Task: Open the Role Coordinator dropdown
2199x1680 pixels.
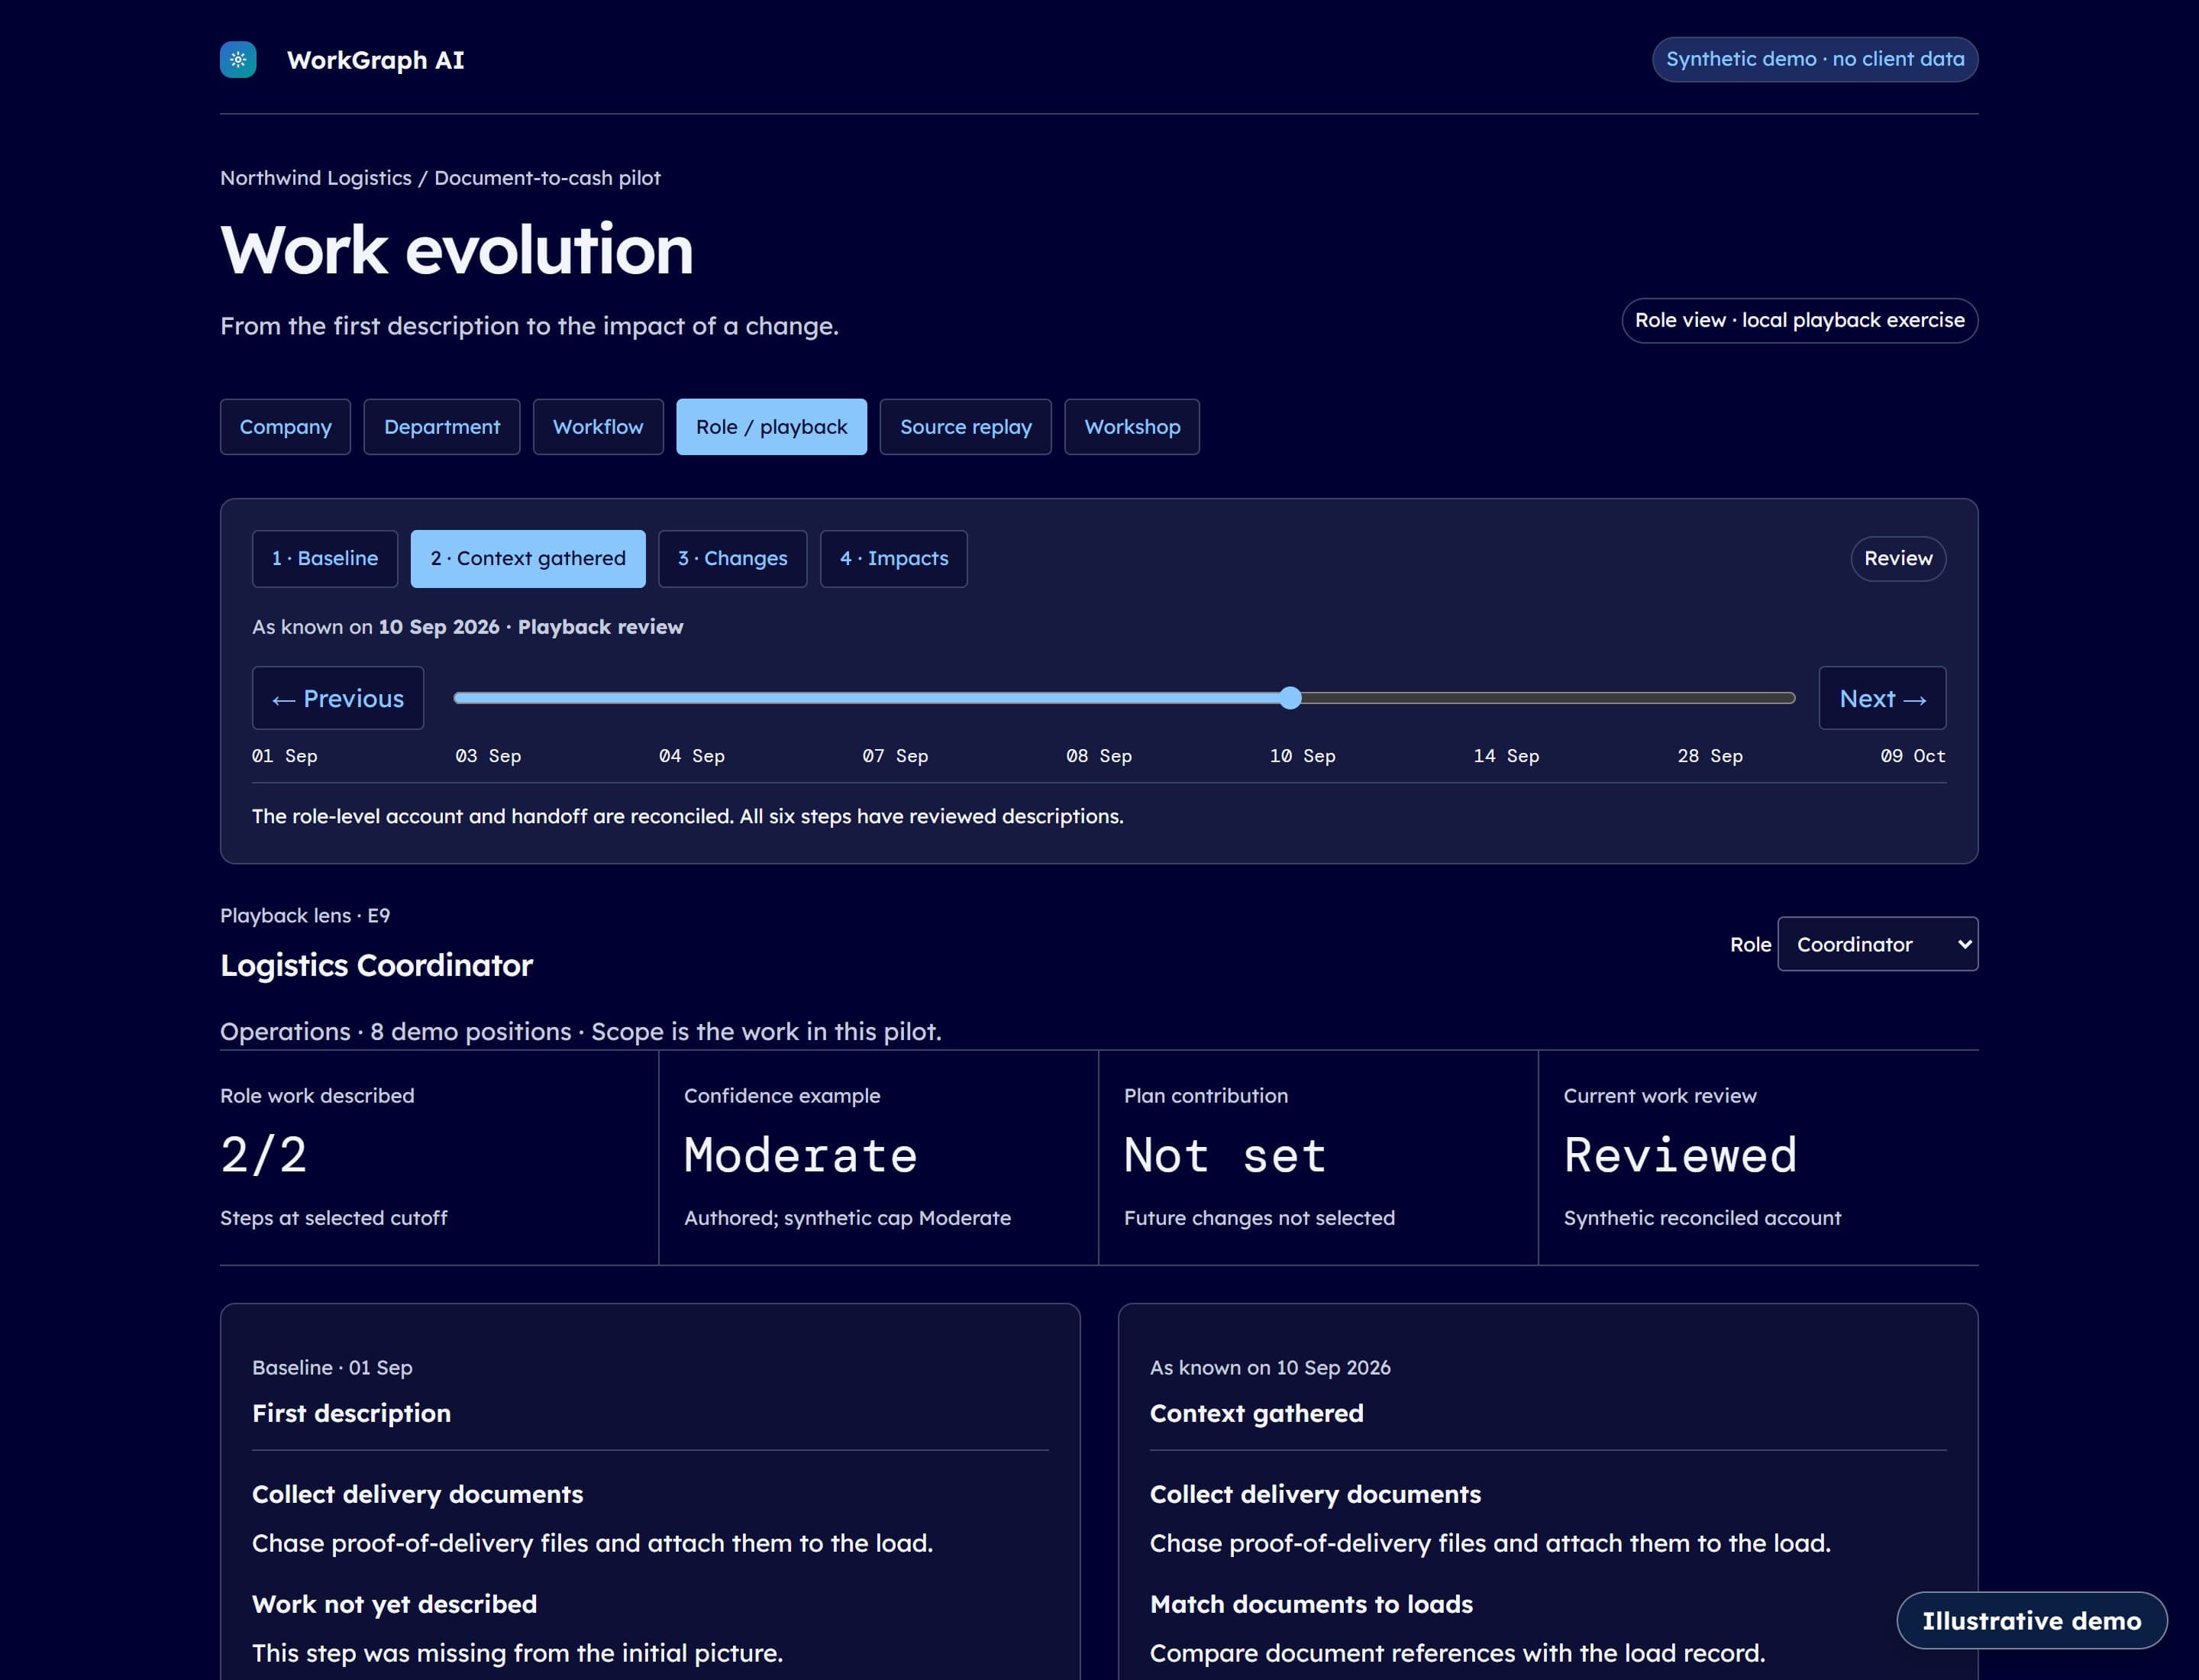Action: pos(1878,944)
